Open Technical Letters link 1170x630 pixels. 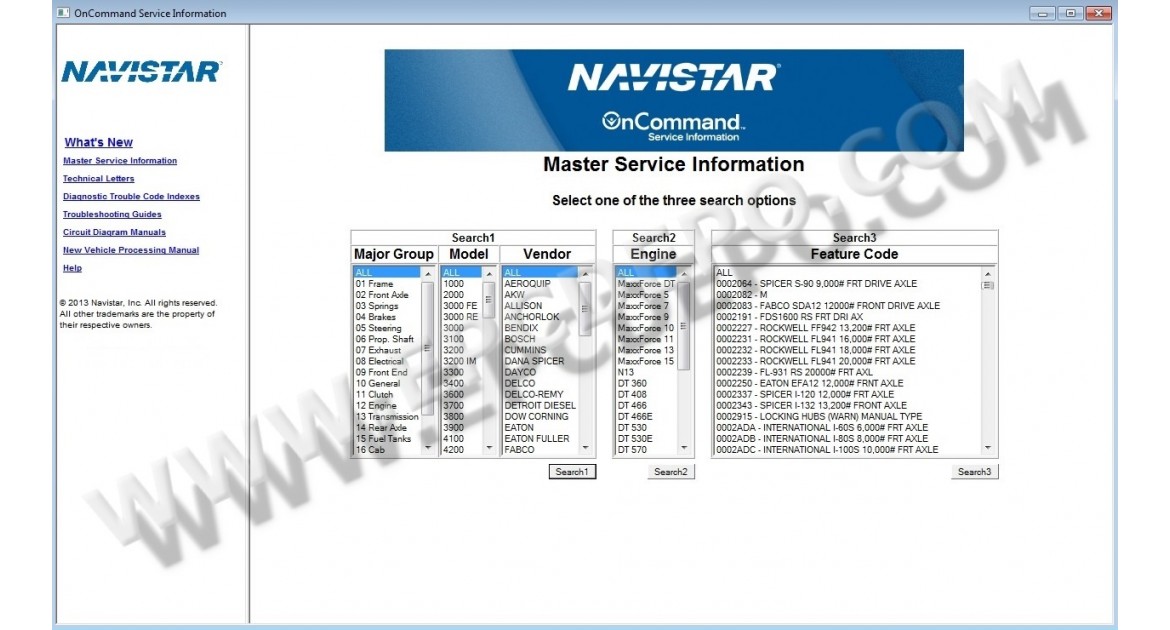pos(98,178)
